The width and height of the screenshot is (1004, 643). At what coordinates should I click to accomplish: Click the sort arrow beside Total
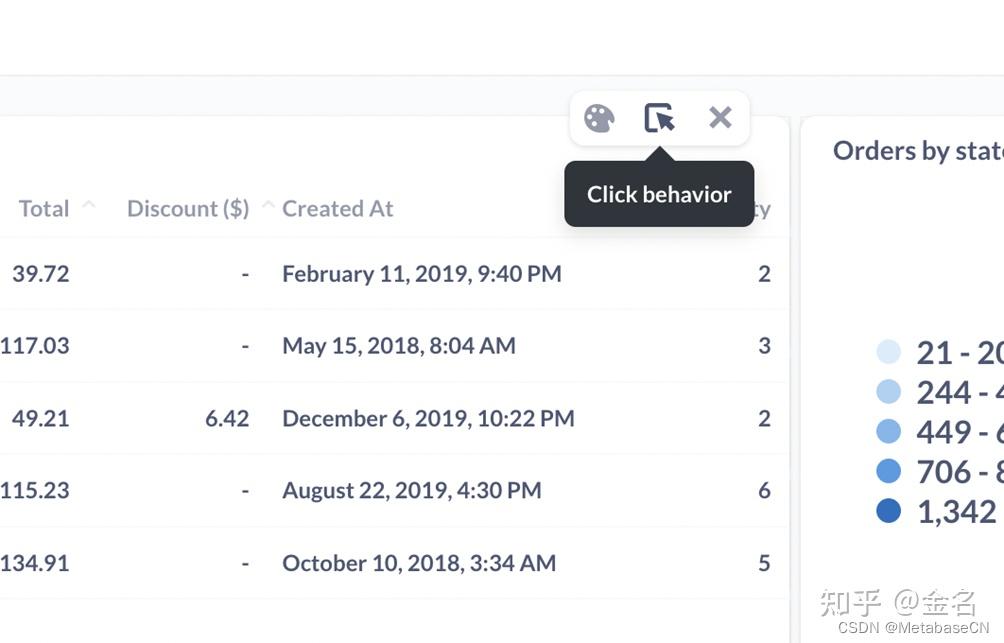pos(88,206)
